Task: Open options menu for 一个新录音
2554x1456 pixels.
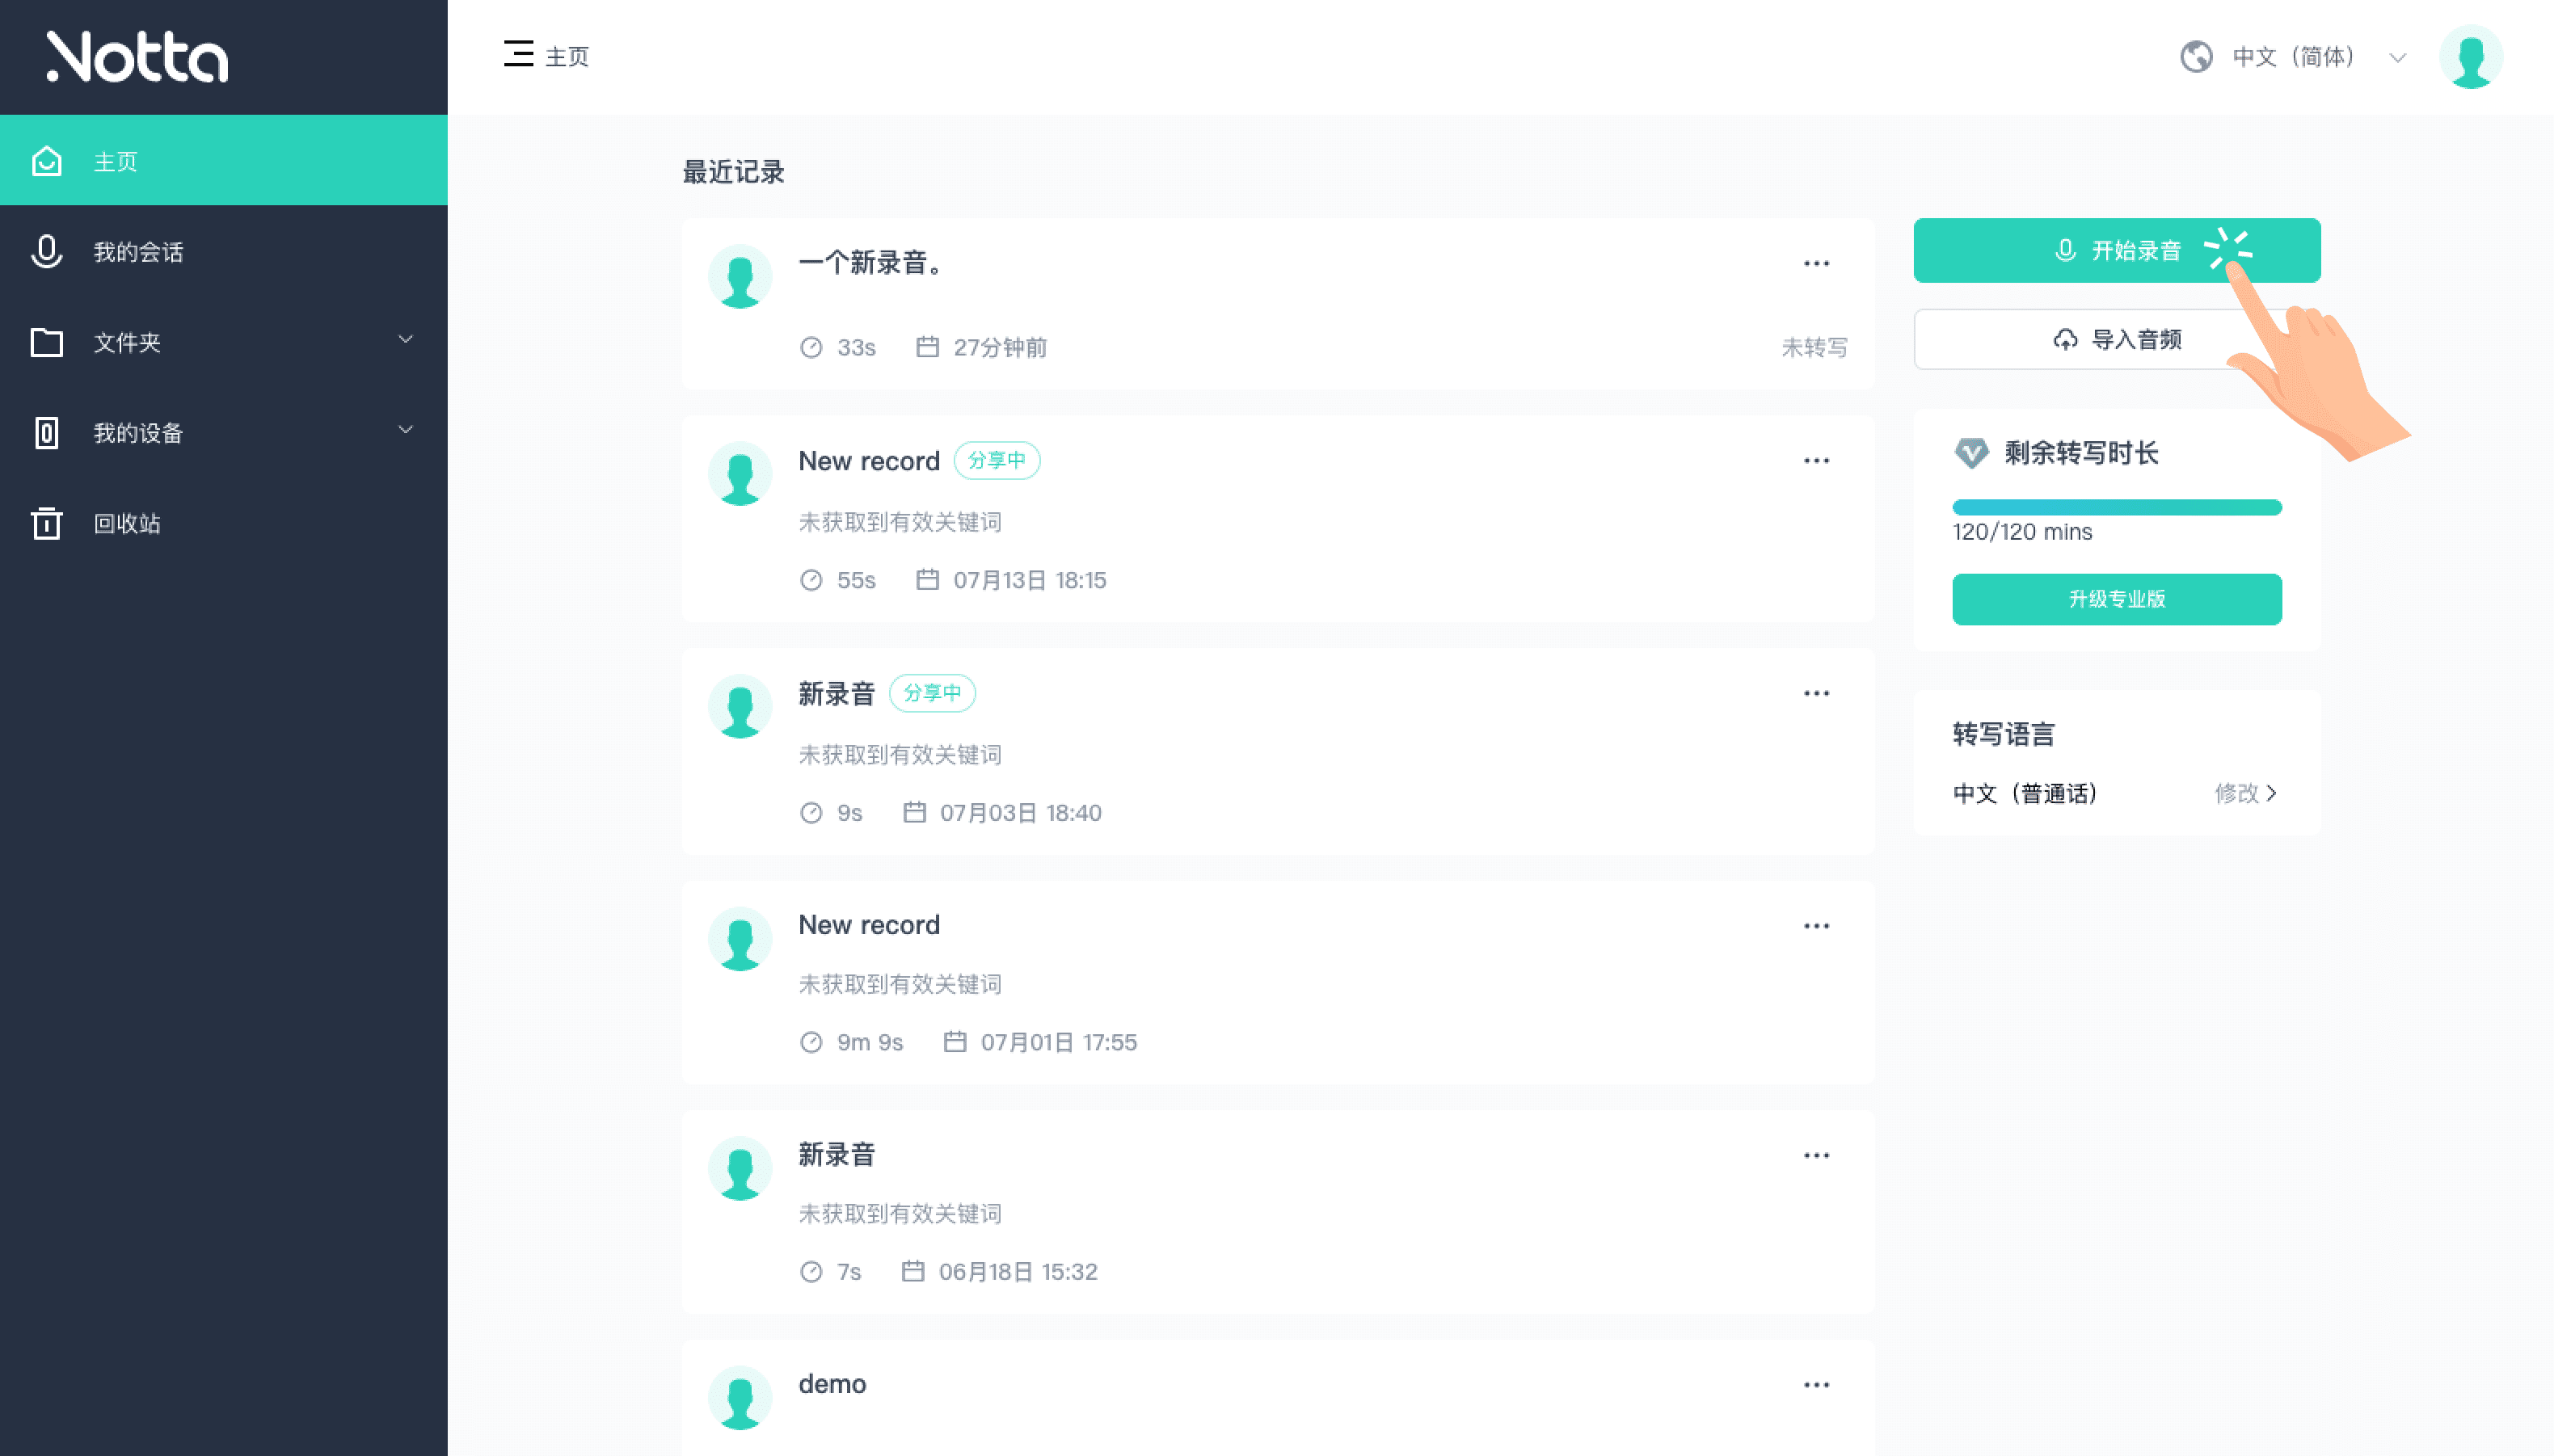Action: click(1816, 262)
